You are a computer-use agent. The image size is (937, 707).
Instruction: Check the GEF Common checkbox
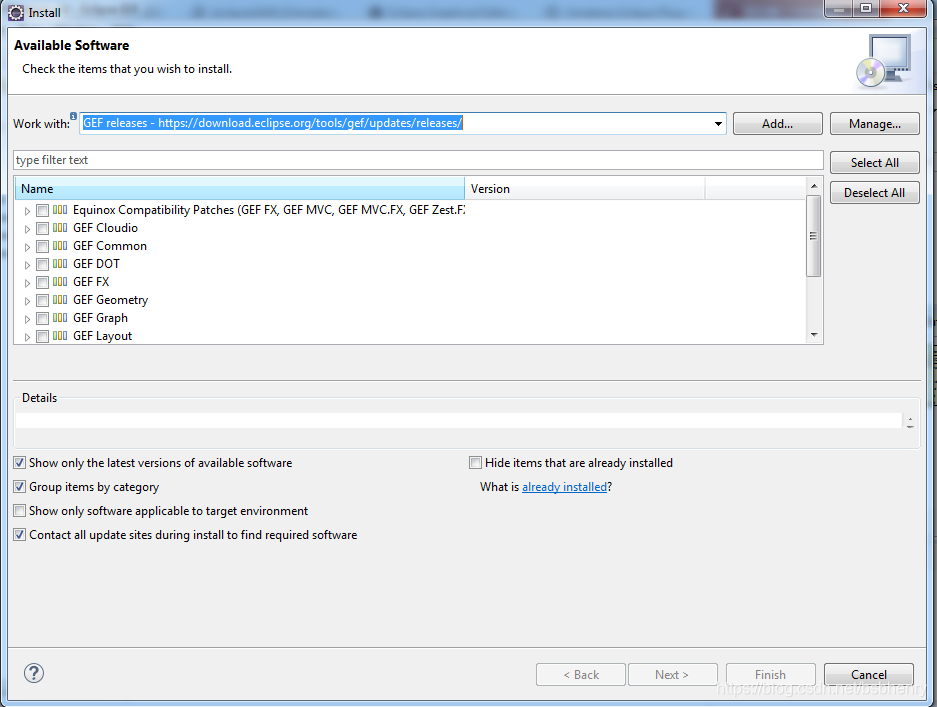pos(42,246)
